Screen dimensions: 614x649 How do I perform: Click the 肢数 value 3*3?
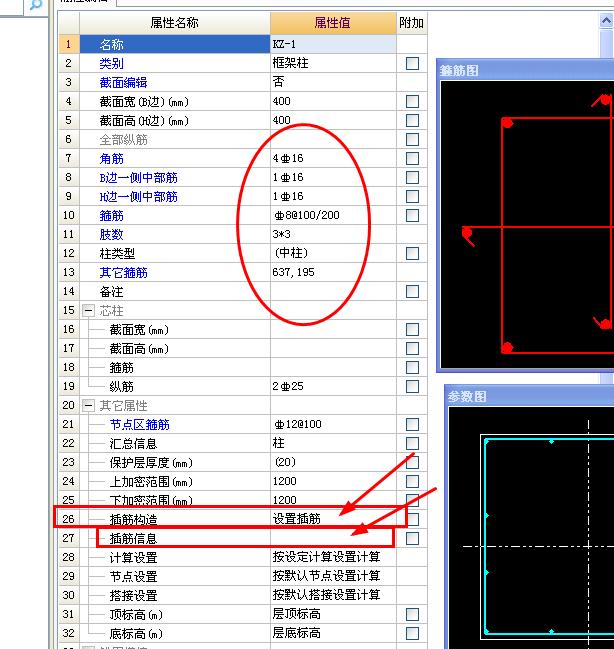click(x=333, y=234)
